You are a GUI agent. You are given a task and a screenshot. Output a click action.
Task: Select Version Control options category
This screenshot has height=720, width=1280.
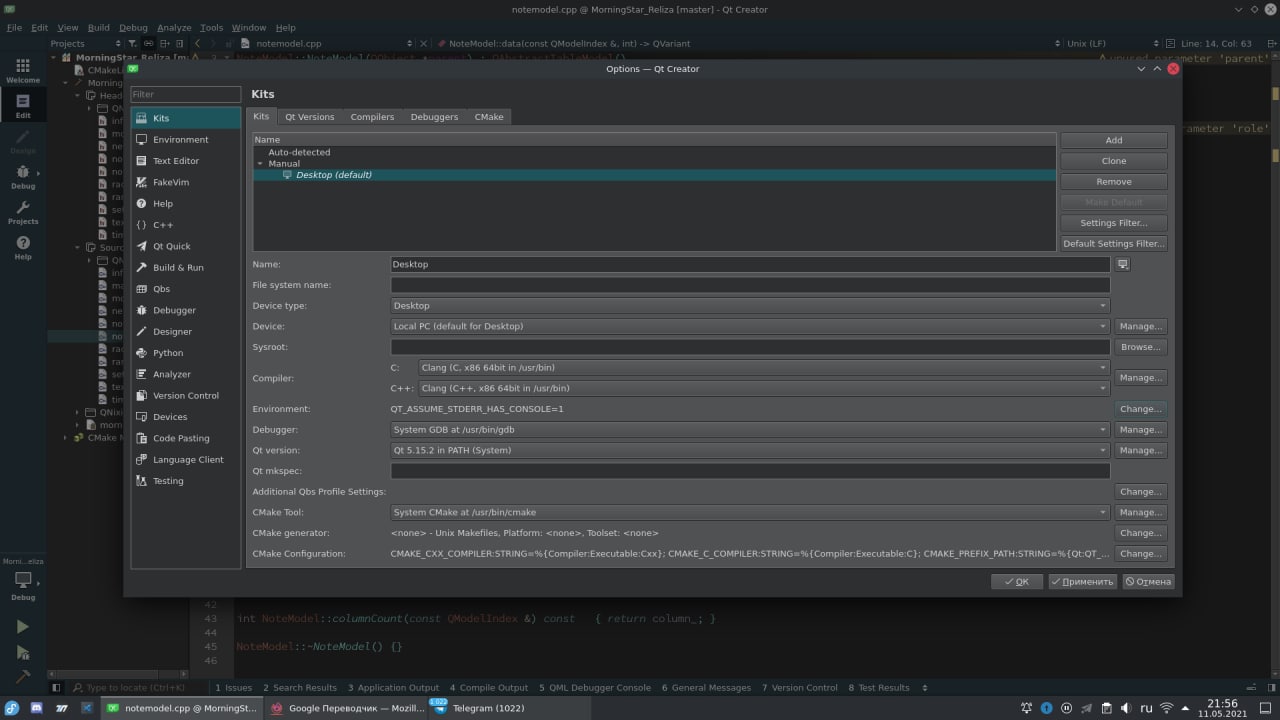tap(186, 395)
